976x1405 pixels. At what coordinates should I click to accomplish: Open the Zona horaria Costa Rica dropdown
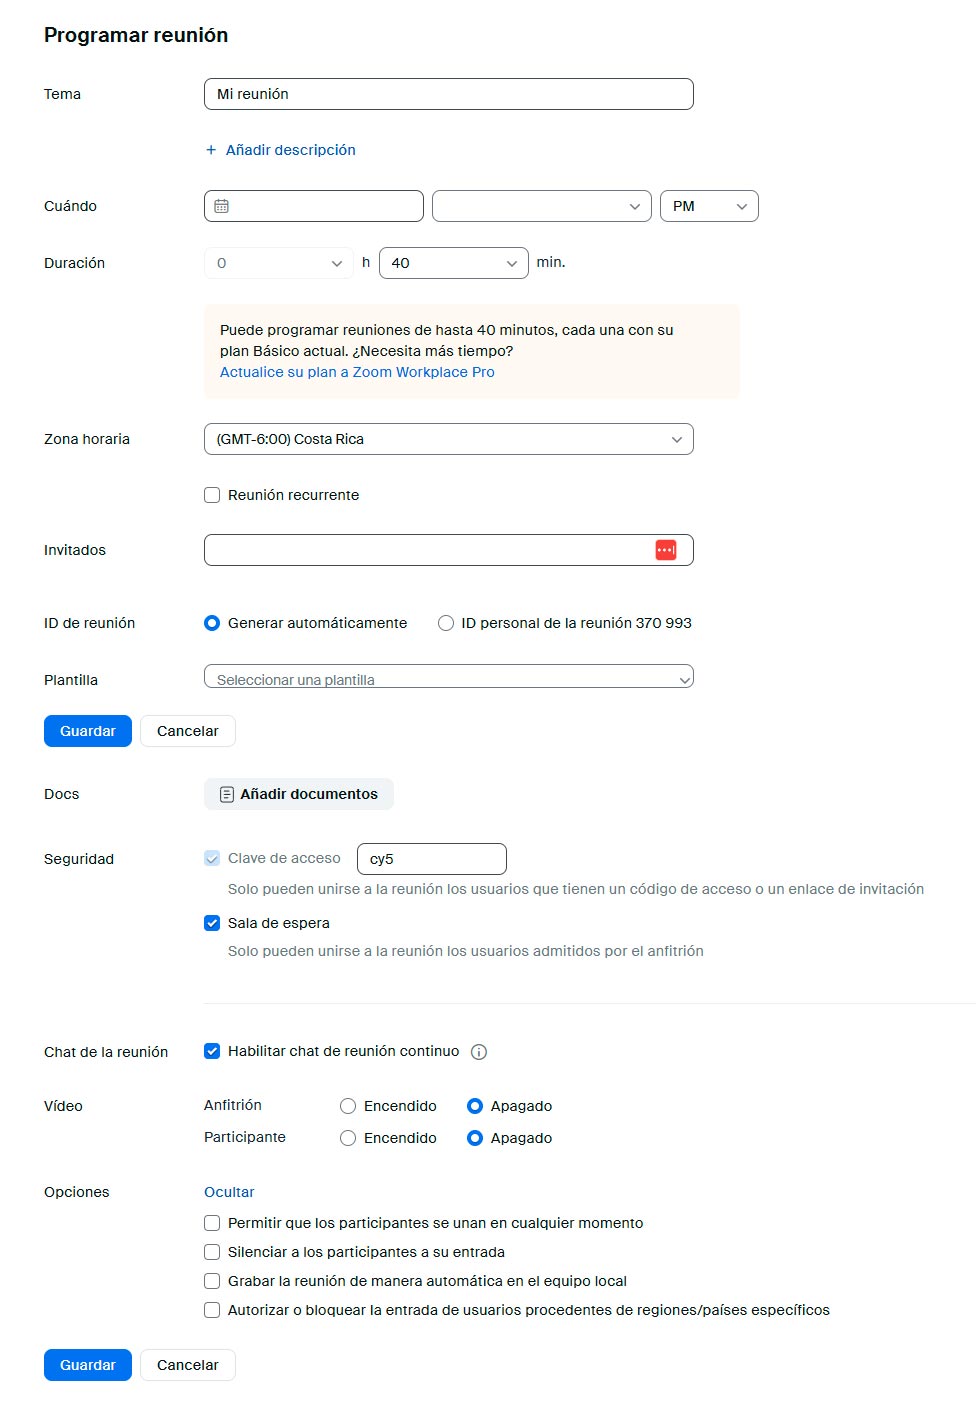pyautogui.click(x=448, y=439)
